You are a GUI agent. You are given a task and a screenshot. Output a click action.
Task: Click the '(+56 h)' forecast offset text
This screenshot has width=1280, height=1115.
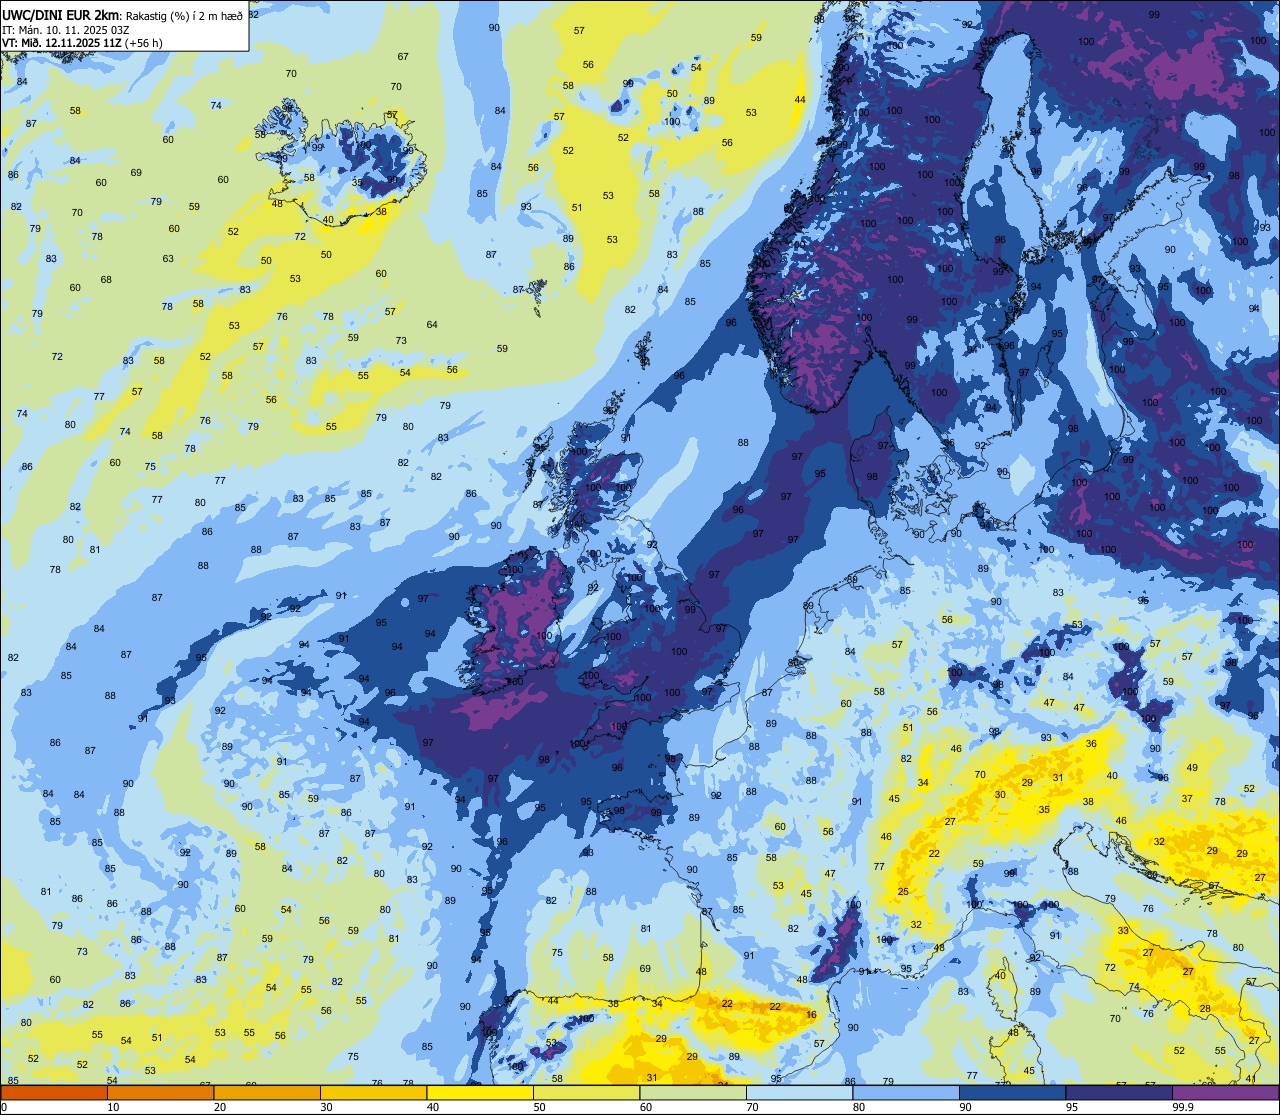click(145, 43)
